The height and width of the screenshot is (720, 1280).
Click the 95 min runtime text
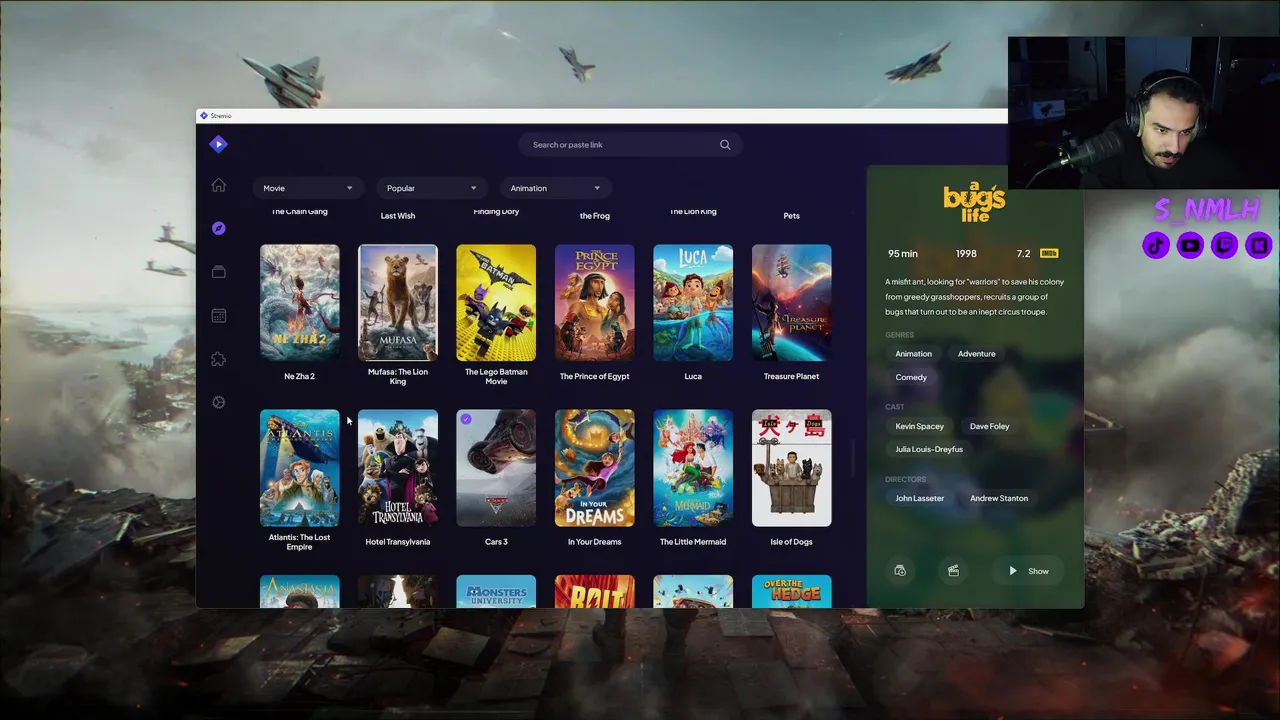point(903,254)
